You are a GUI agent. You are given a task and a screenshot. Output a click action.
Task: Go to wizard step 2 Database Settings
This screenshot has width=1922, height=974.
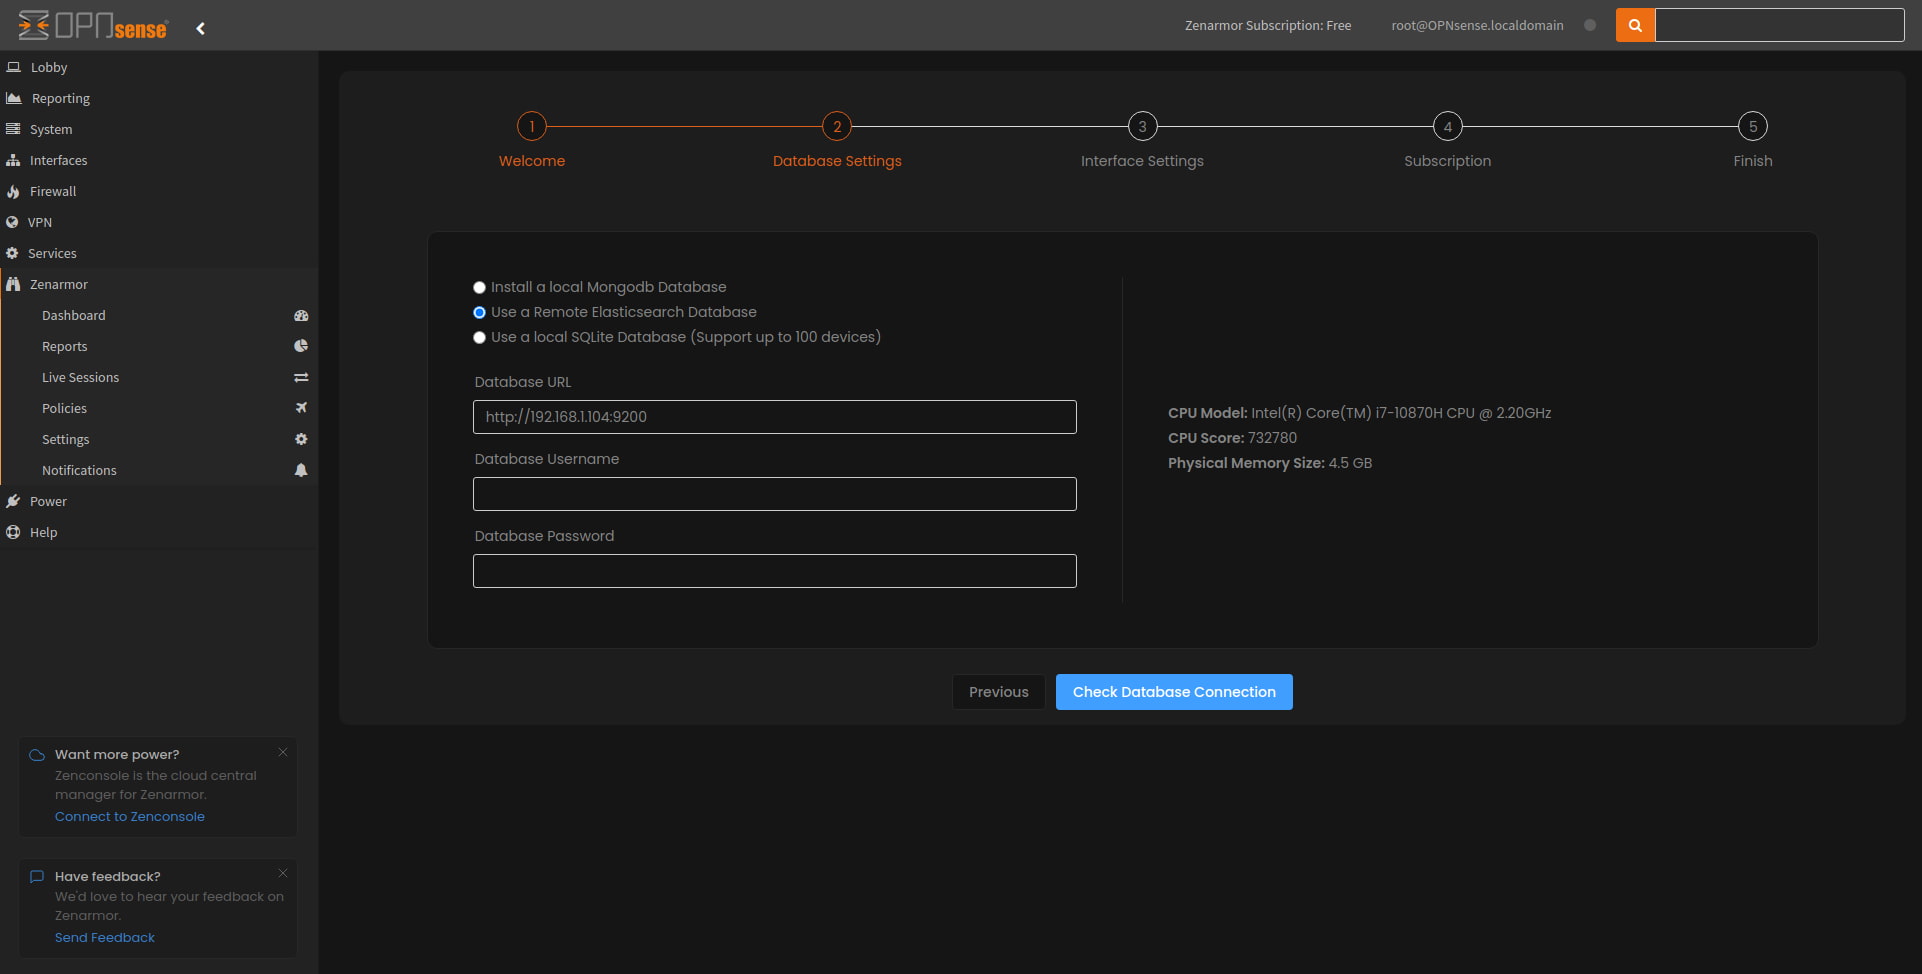tap(837, 127)
